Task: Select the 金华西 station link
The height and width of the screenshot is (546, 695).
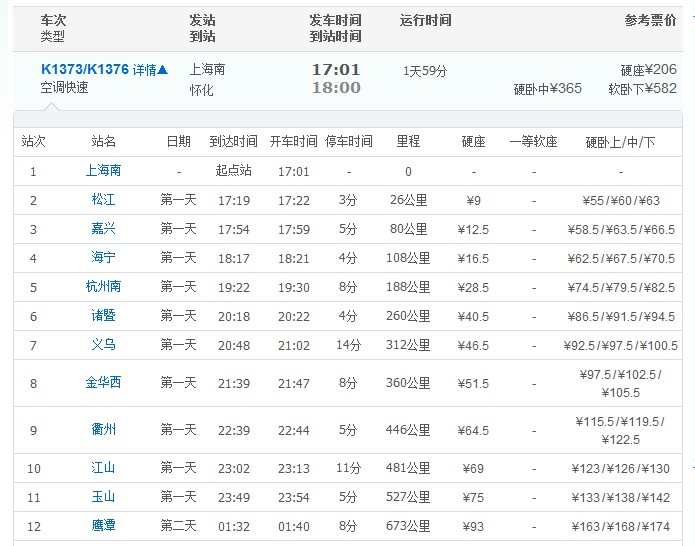Action: click(103, 383)
